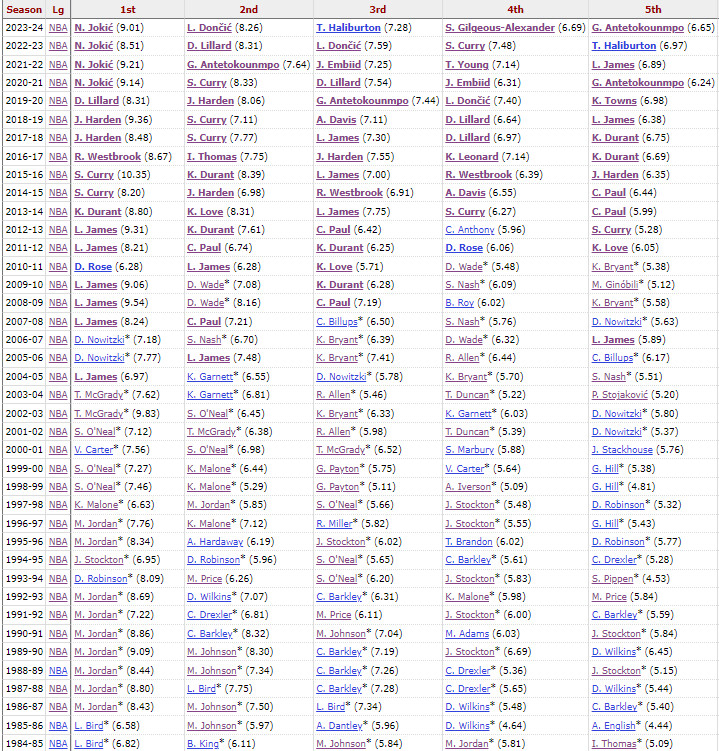This screenshot has width=719, height=751.
Task: Select the 2015-16 season cell
Action: coord(24,175)
